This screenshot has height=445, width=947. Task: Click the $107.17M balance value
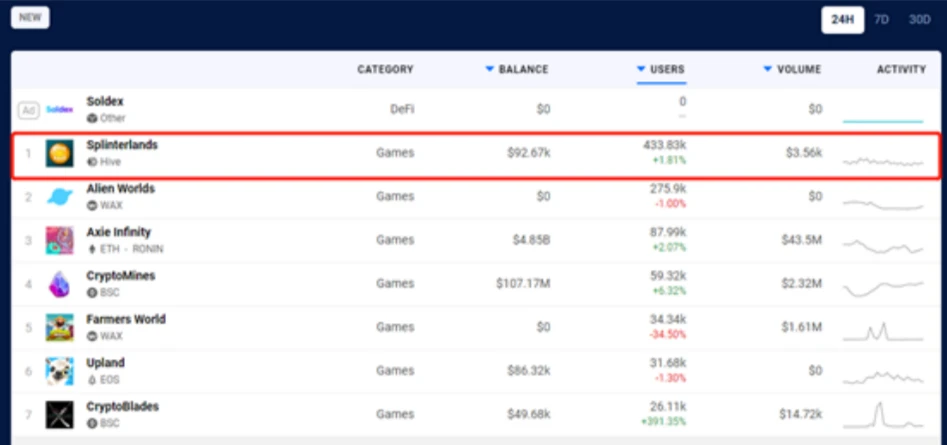(x=523, y=283)
